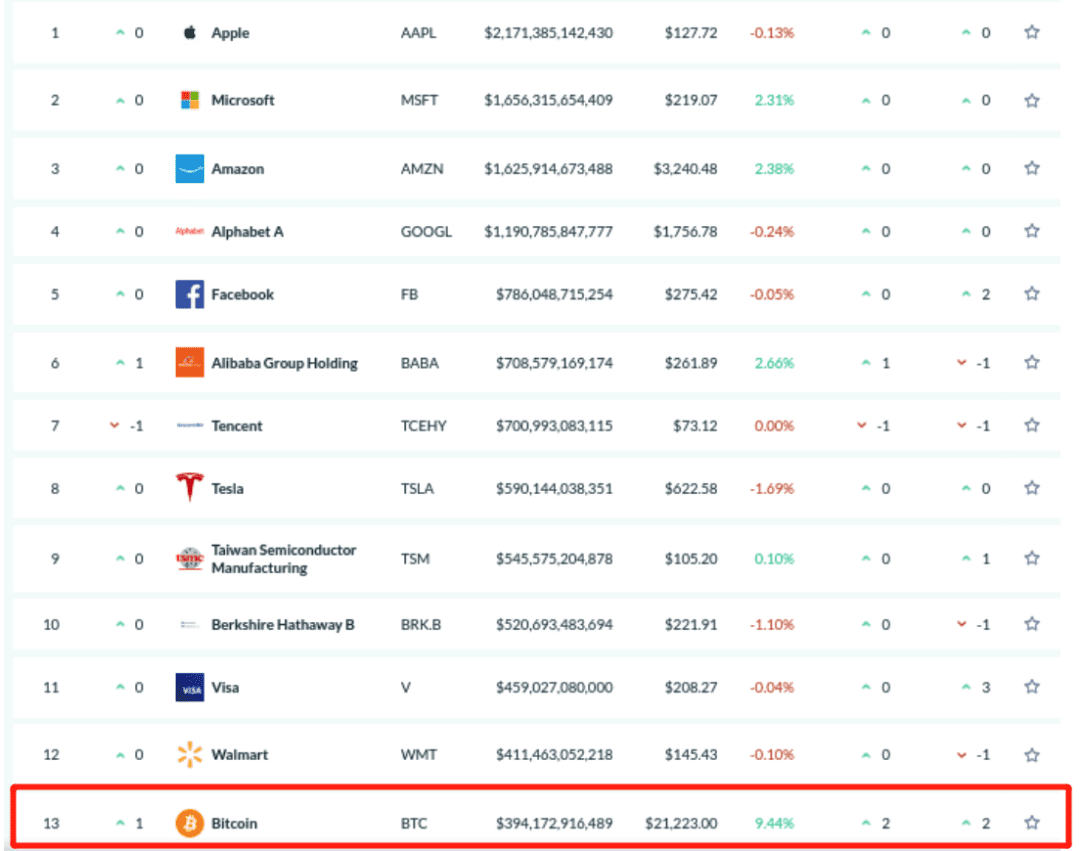Toggle the Tencent row star

click(x=1032, y=425)
